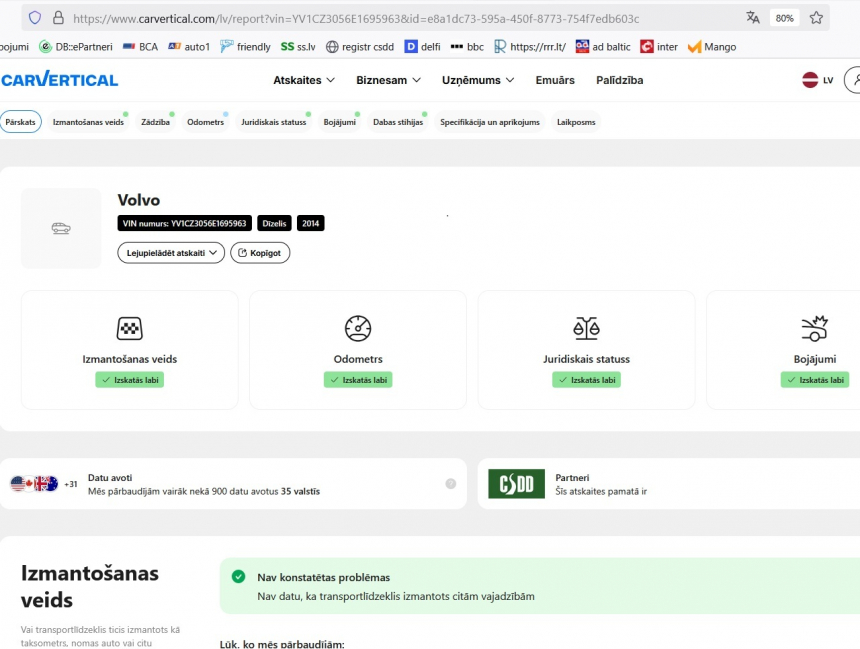This screenshot has width=860, height=649.
Task: Expand the Uzņēmums menu
Action: (478, 80)
